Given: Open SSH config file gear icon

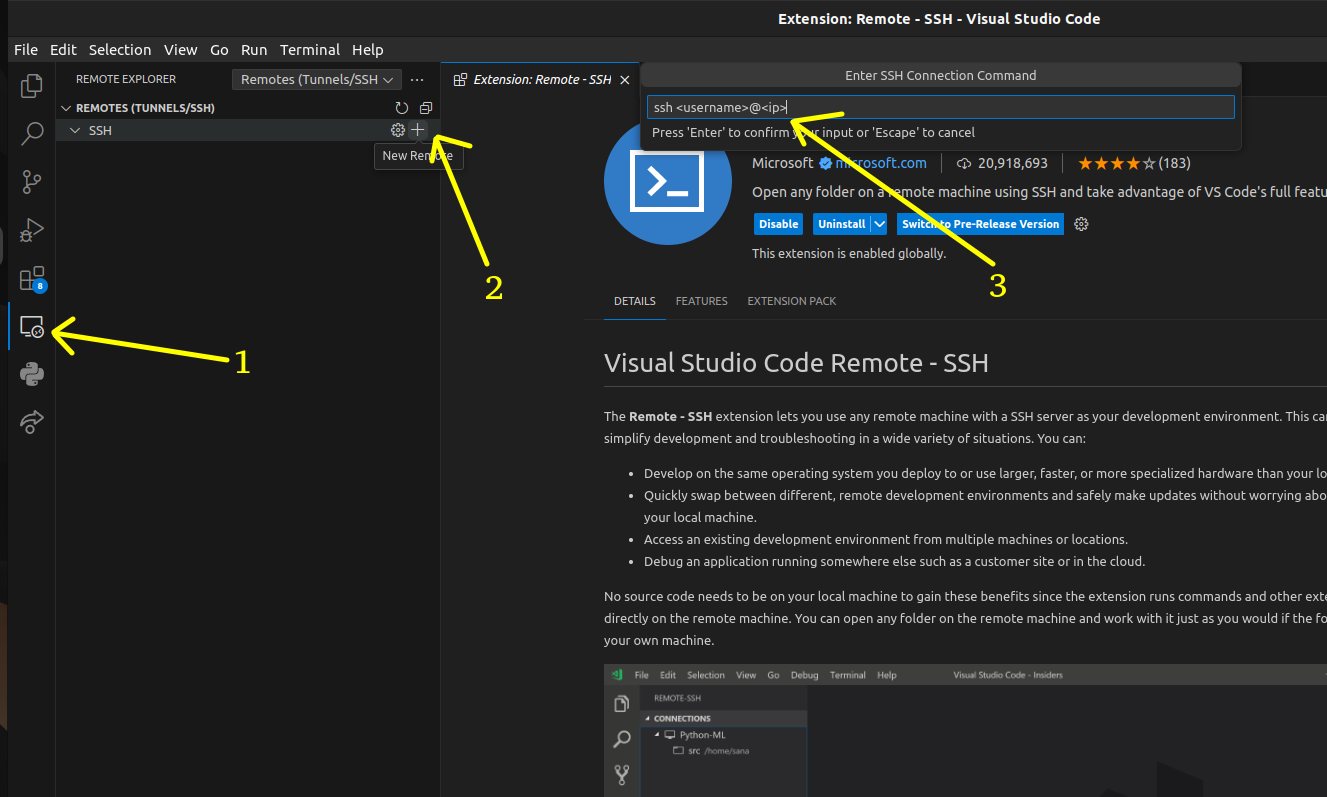Looking at the screenshot, I should pos(398,130).
